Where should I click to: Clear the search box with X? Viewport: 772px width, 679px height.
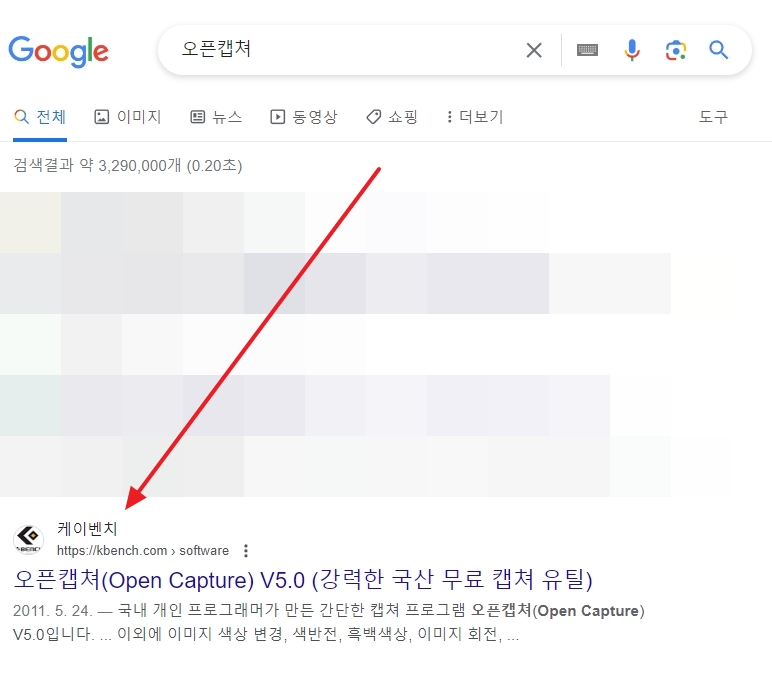[x=534, y=50]
